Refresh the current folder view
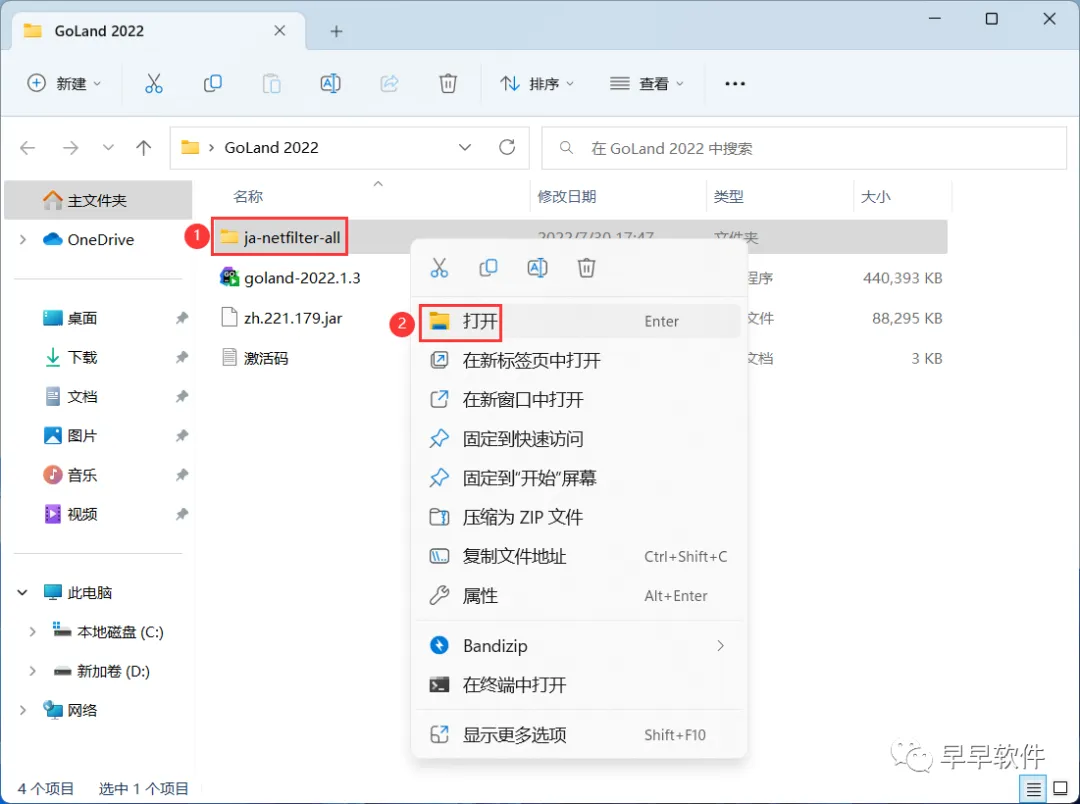Image resolution: width=1080 pixels, height=804 pixels. 507,147
